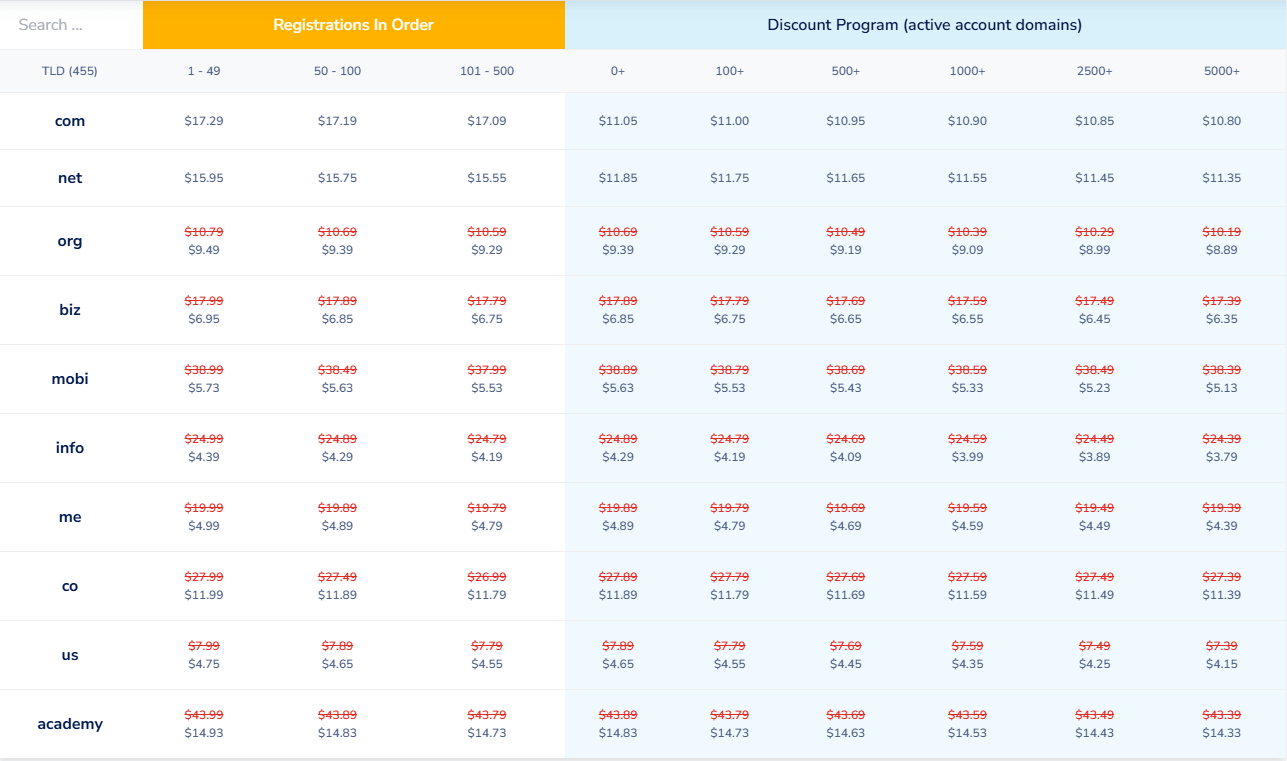Click the Search input field

[70, 25]
